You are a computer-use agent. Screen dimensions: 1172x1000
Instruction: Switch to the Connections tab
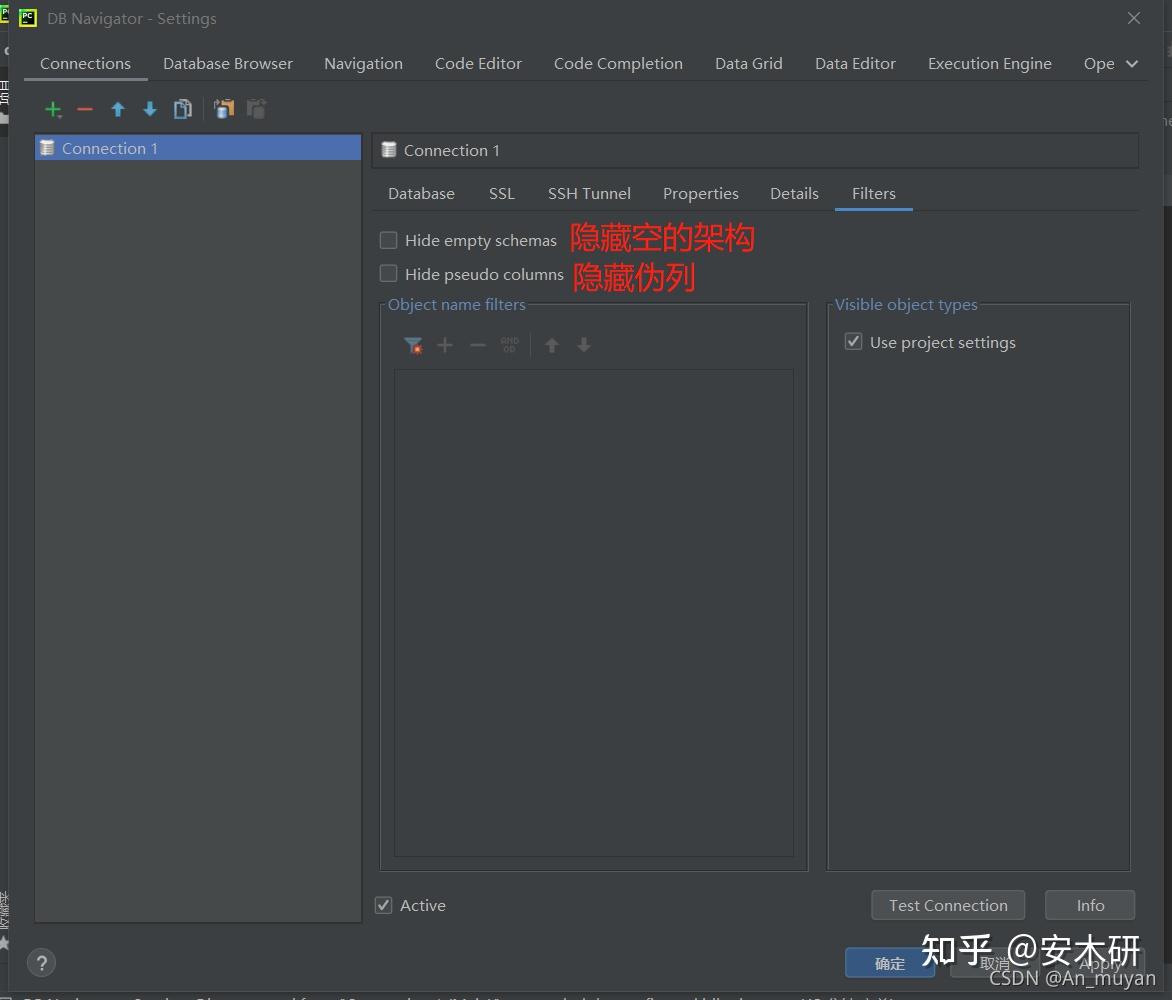pyautogui.click(x=85, y=64)
